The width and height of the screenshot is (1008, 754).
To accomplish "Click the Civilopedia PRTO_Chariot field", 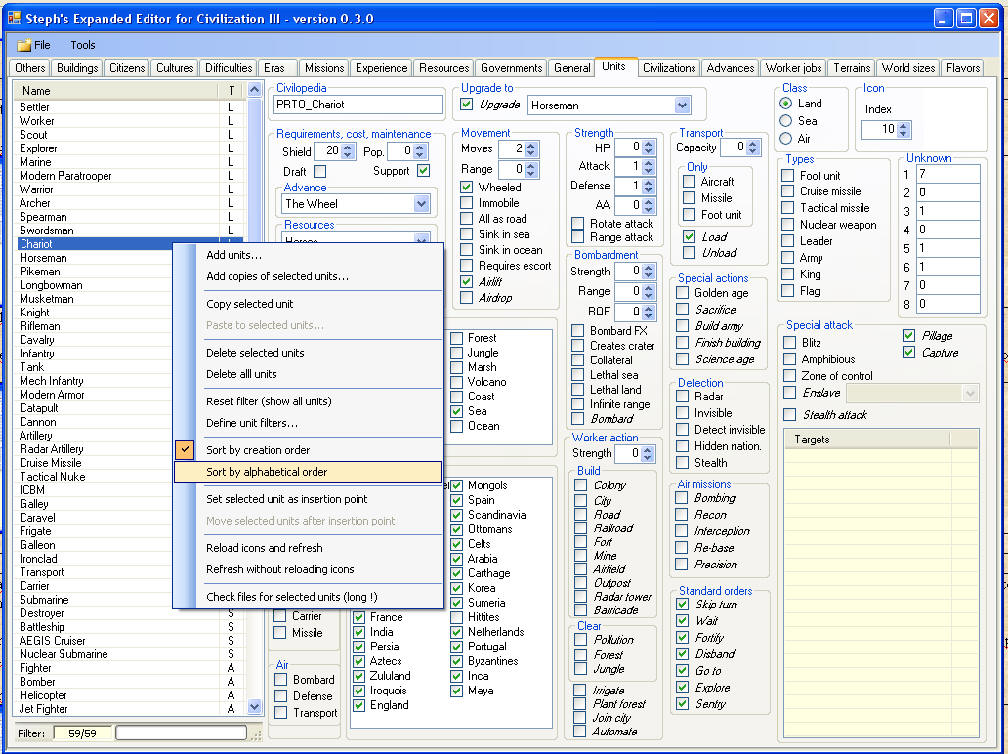I will (x=358, y=104).
